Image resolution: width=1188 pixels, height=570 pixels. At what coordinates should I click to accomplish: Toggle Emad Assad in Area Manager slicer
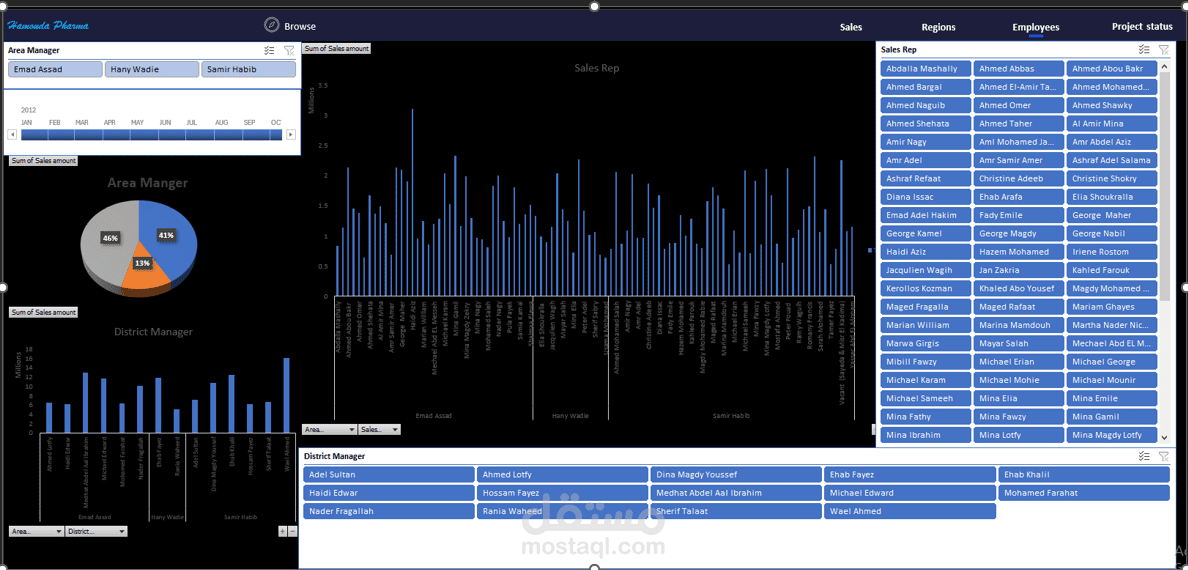55,69
